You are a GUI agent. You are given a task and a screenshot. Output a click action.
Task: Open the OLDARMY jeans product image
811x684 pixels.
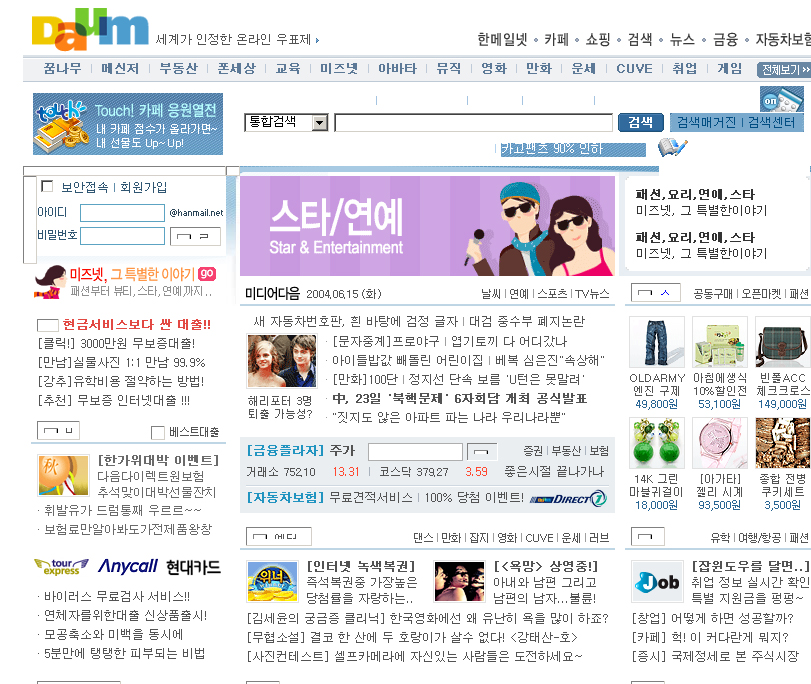657,343
